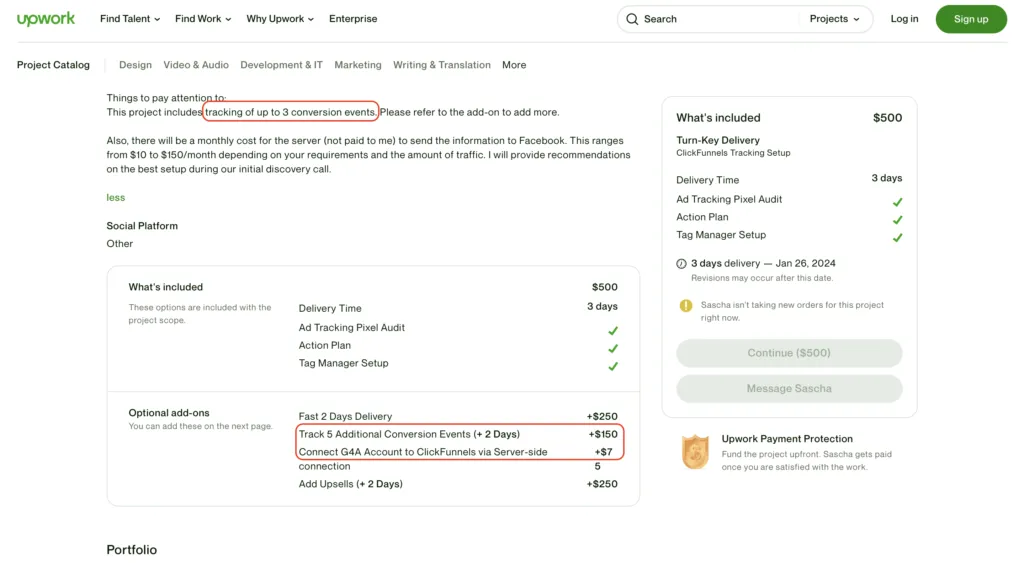Screen dimensions: 1024x563
Task: Click checkmark beside Ad Tracking Pixel Audit in main table
Action: tap(613, 331)
